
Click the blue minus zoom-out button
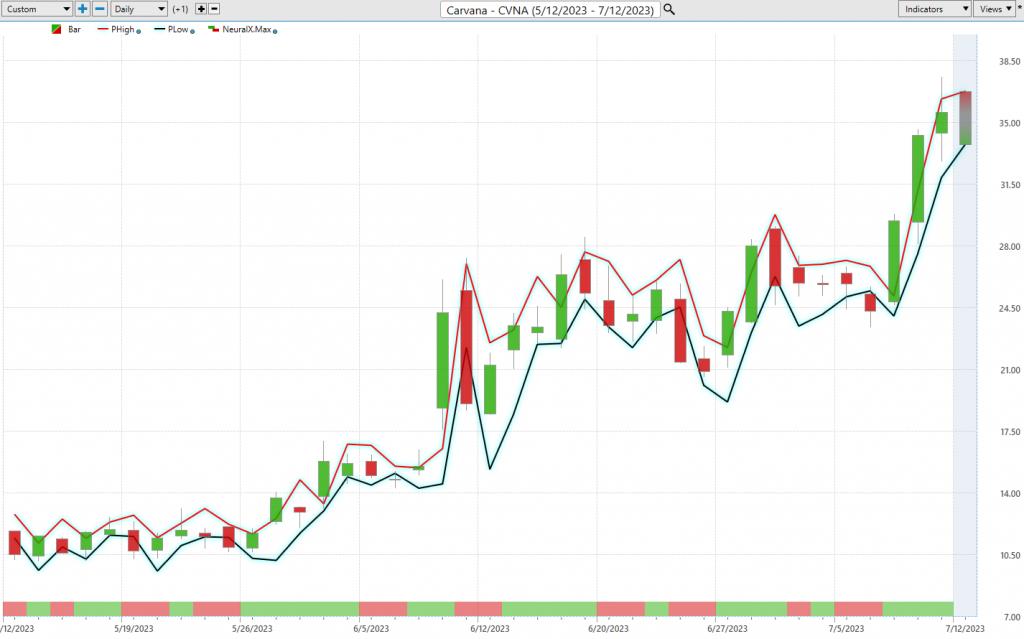[x=100, y=9]
